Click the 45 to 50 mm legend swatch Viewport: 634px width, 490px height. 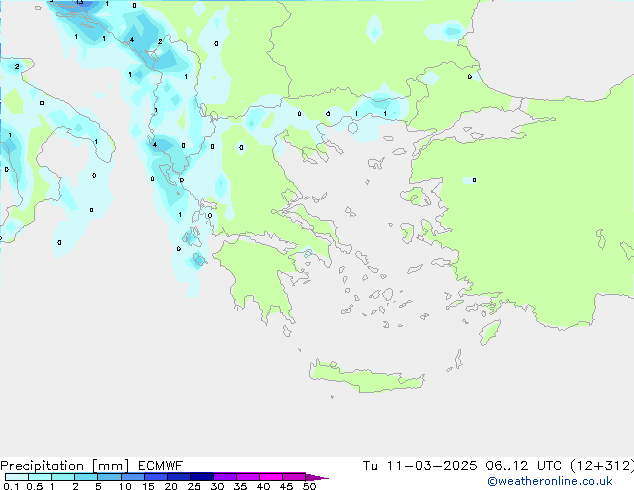(294, 477)
